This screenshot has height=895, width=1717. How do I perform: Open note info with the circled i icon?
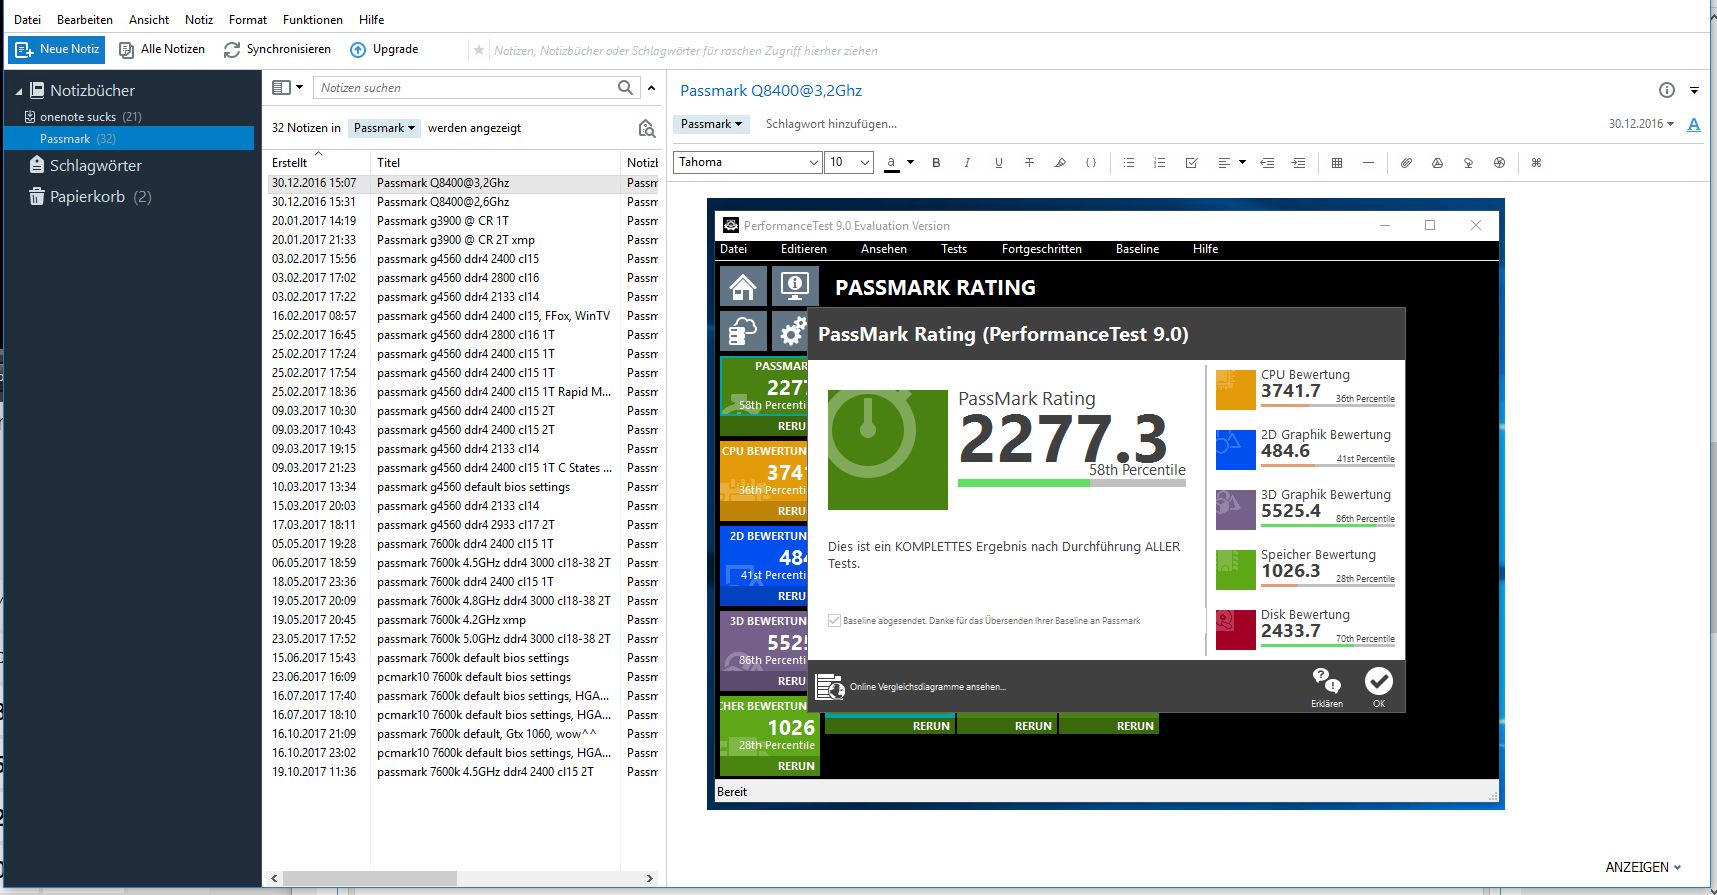[x=1666, y=90]
